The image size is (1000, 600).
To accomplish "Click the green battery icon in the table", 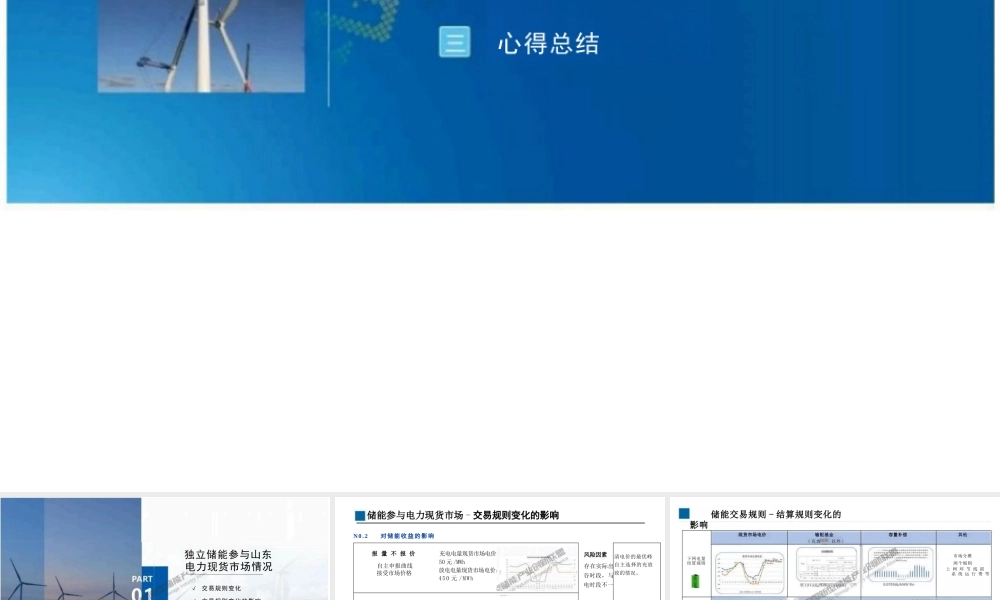I will tap(695, 581).
